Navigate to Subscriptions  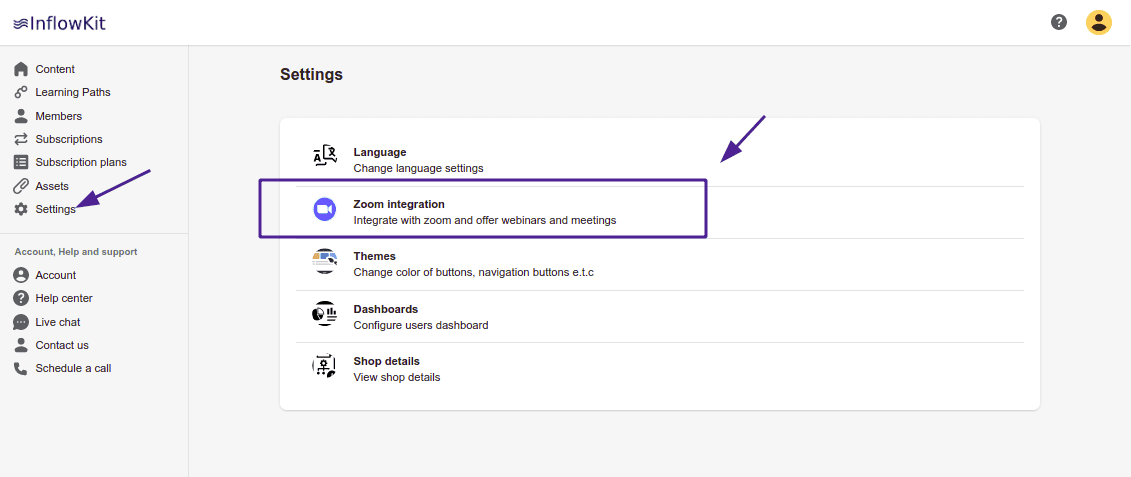coord(68,139)
